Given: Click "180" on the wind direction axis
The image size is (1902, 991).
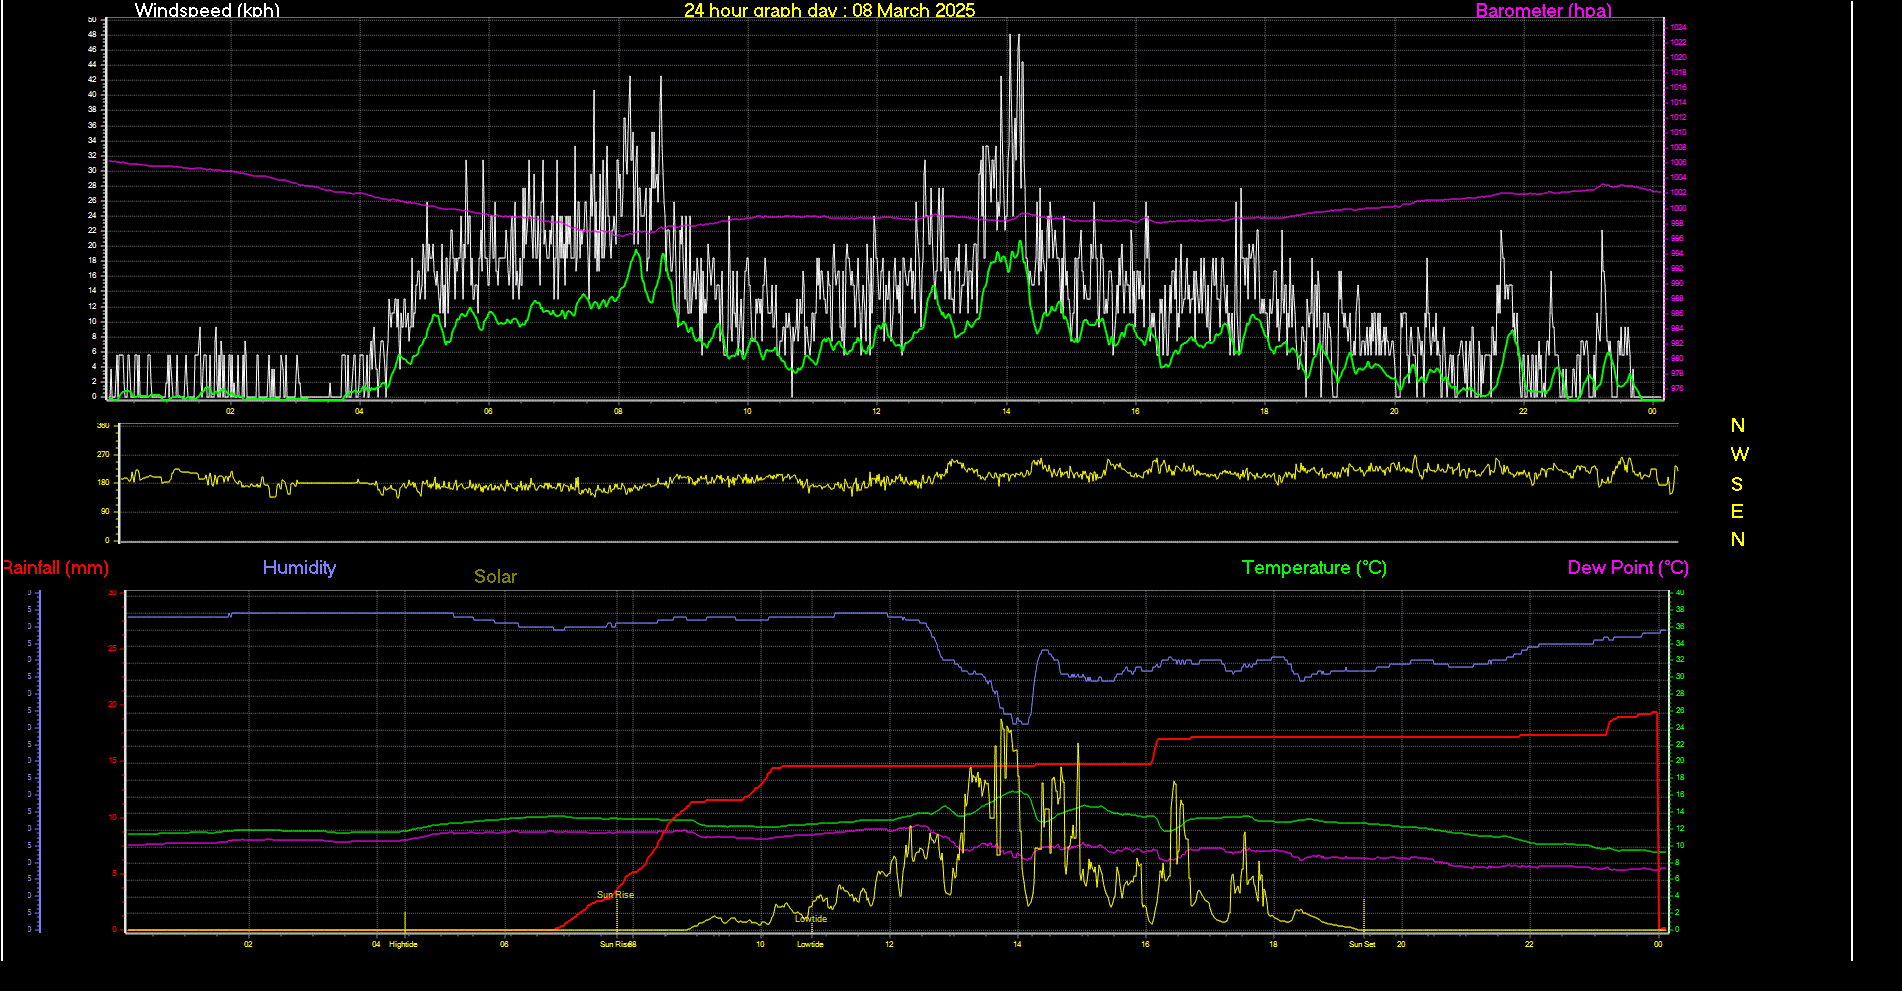Looking at the screenshot, I should tap(103, 482).
